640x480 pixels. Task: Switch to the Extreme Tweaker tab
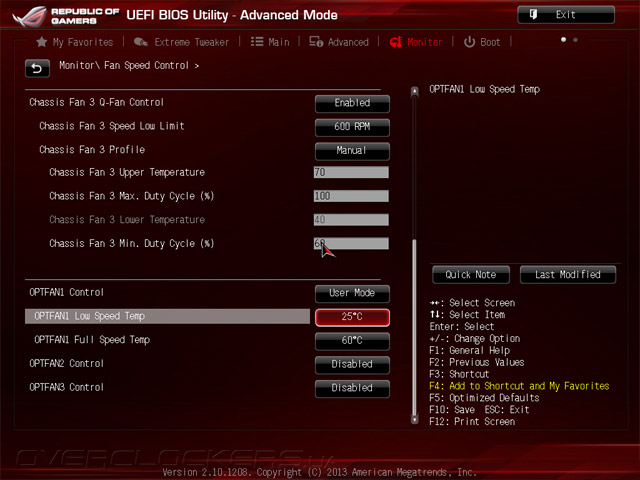pyautogui.click(x=182, y=42)
